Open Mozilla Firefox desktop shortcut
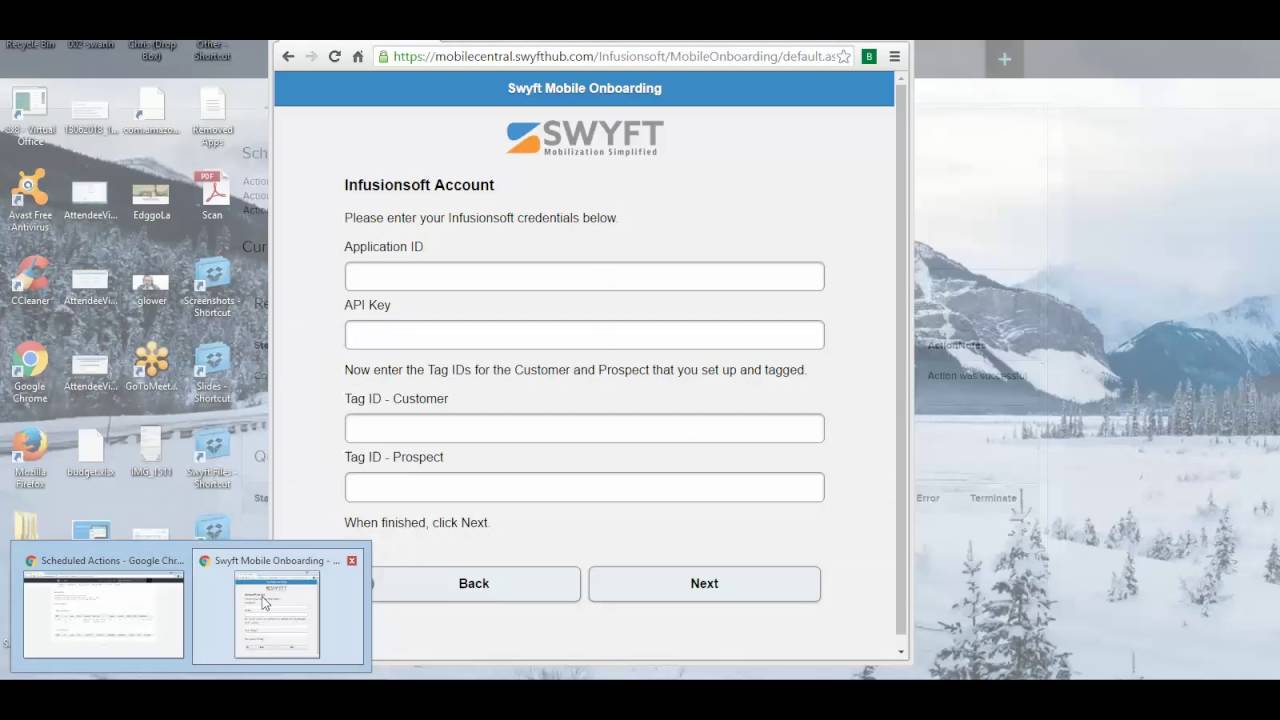The height and width of the screenshot is (720, 1280). point(30,459)
